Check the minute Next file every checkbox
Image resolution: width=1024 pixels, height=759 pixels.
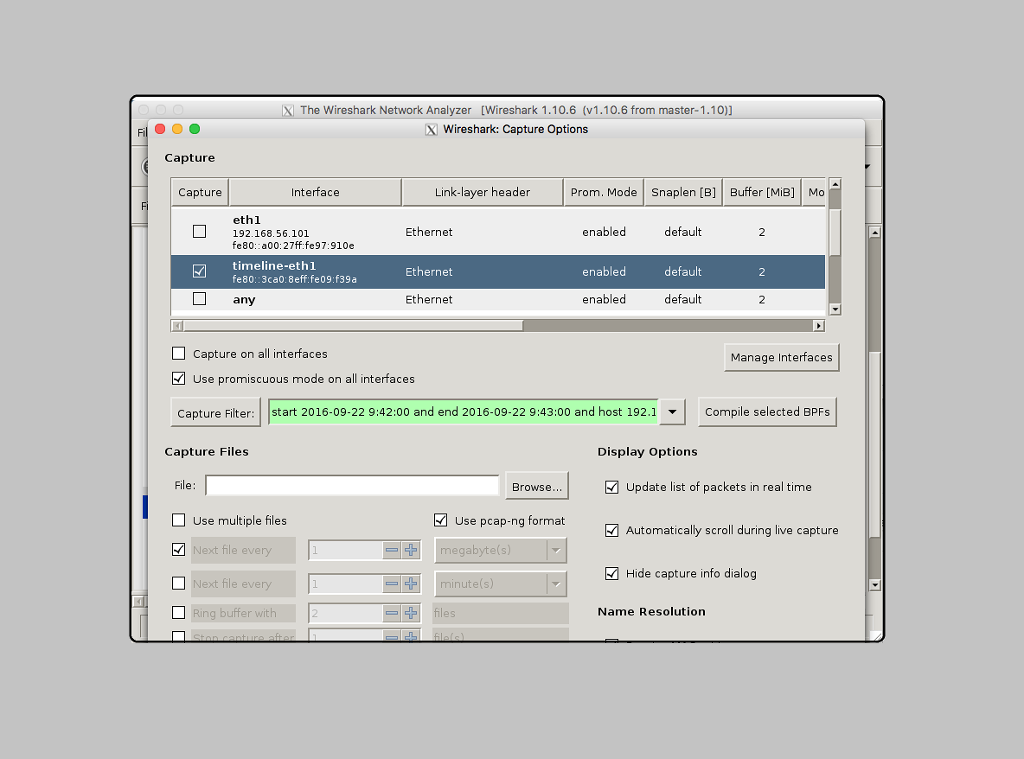(x=178, y=583)
